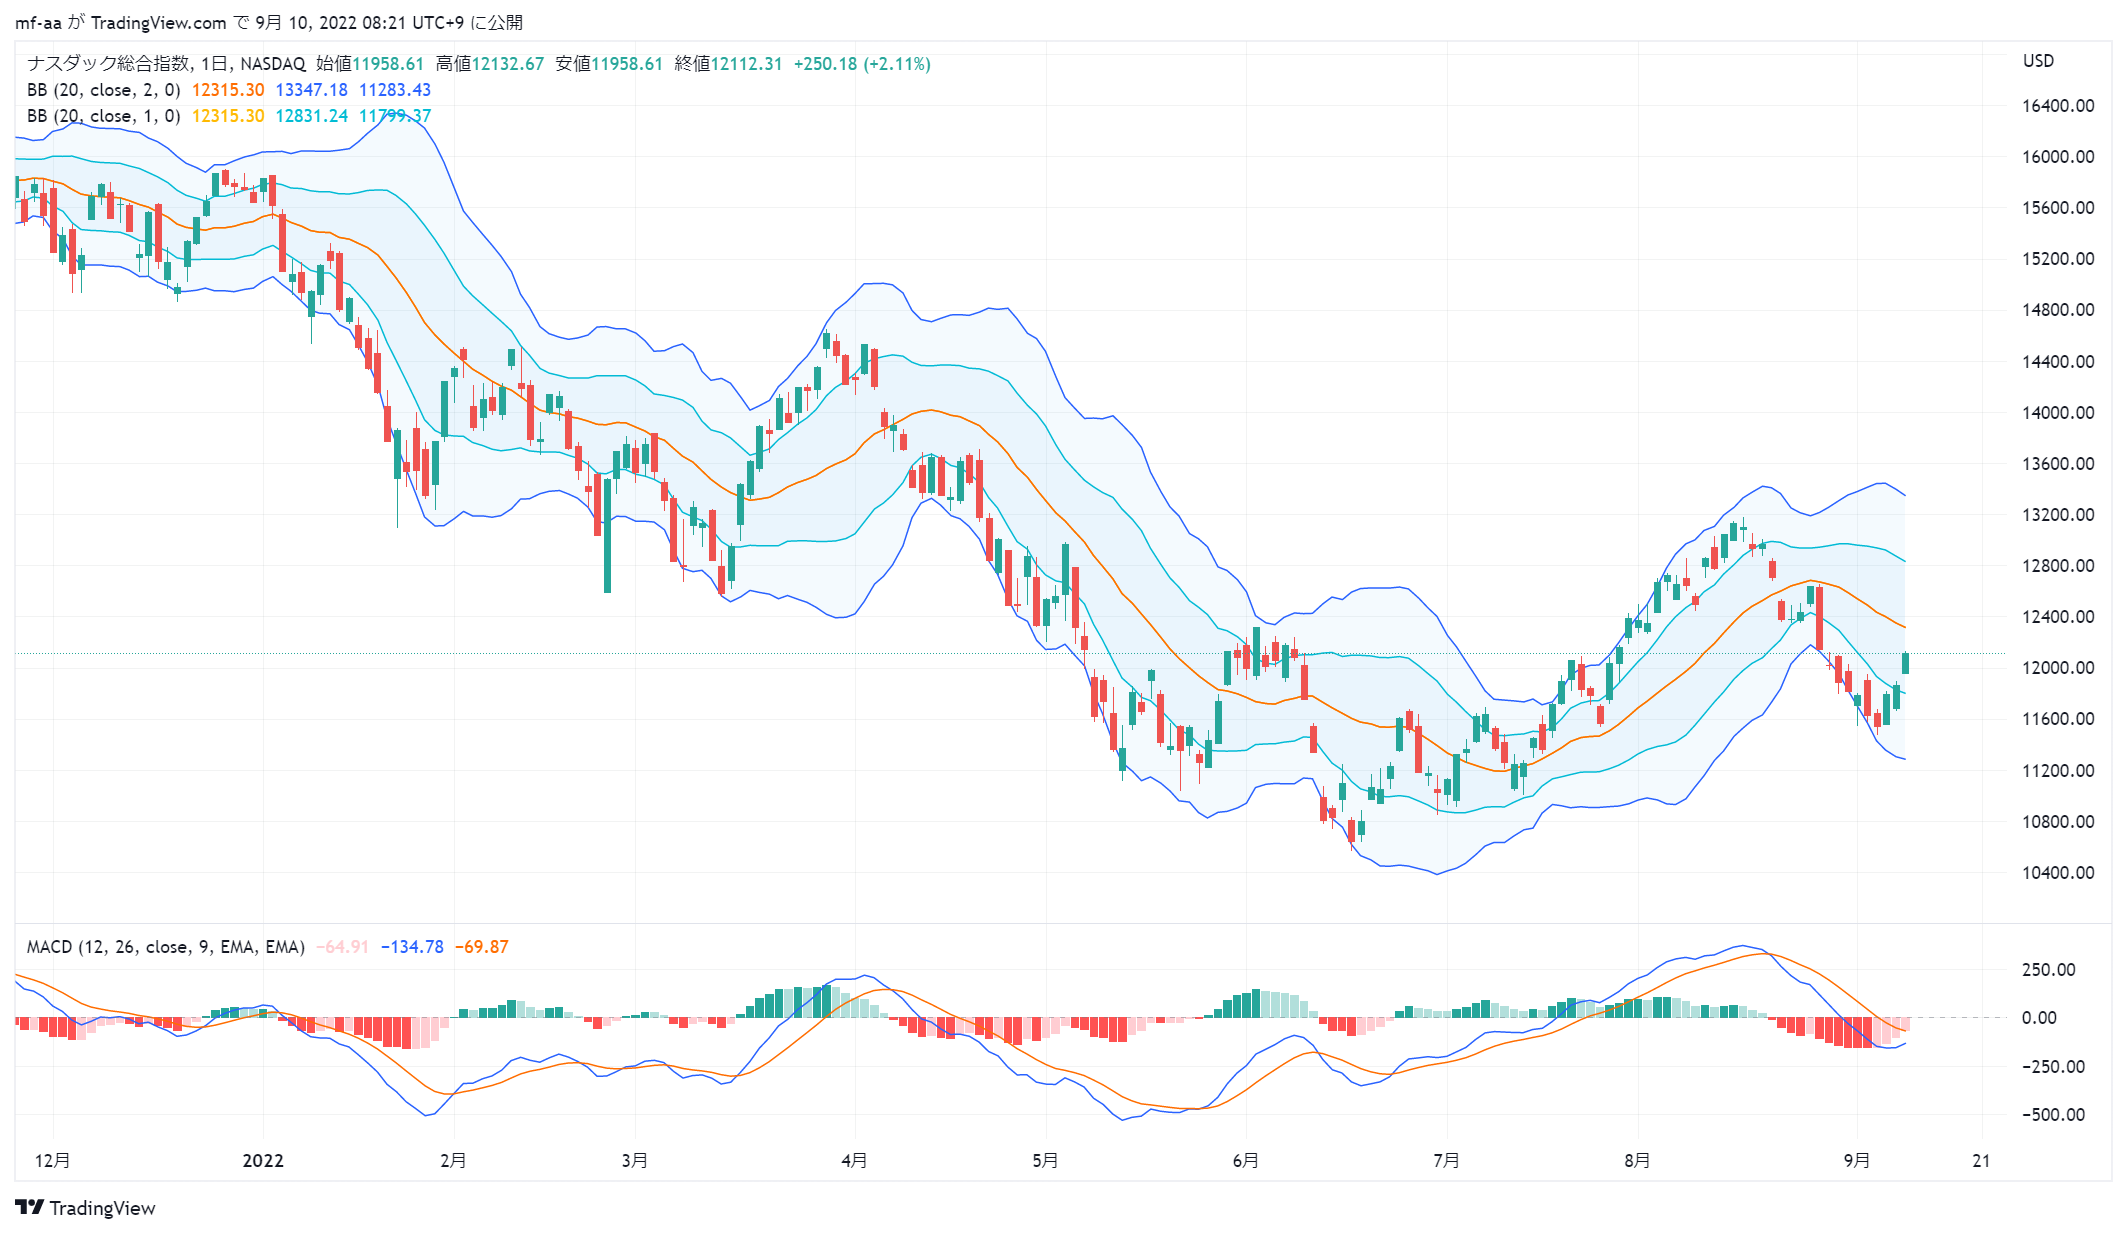Click the 7月 time axis label
Viewport: 2127px width, 1234px height.
click(1446, 1161)
